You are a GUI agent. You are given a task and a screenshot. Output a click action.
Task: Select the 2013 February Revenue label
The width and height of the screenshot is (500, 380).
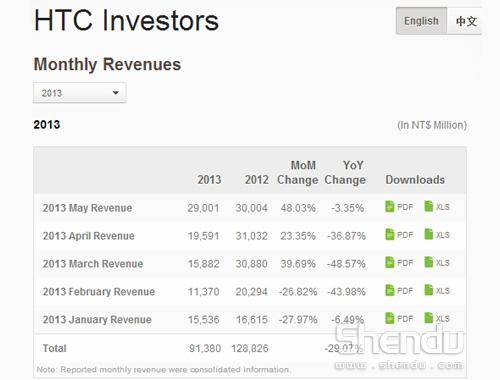(x=99, y=292)
